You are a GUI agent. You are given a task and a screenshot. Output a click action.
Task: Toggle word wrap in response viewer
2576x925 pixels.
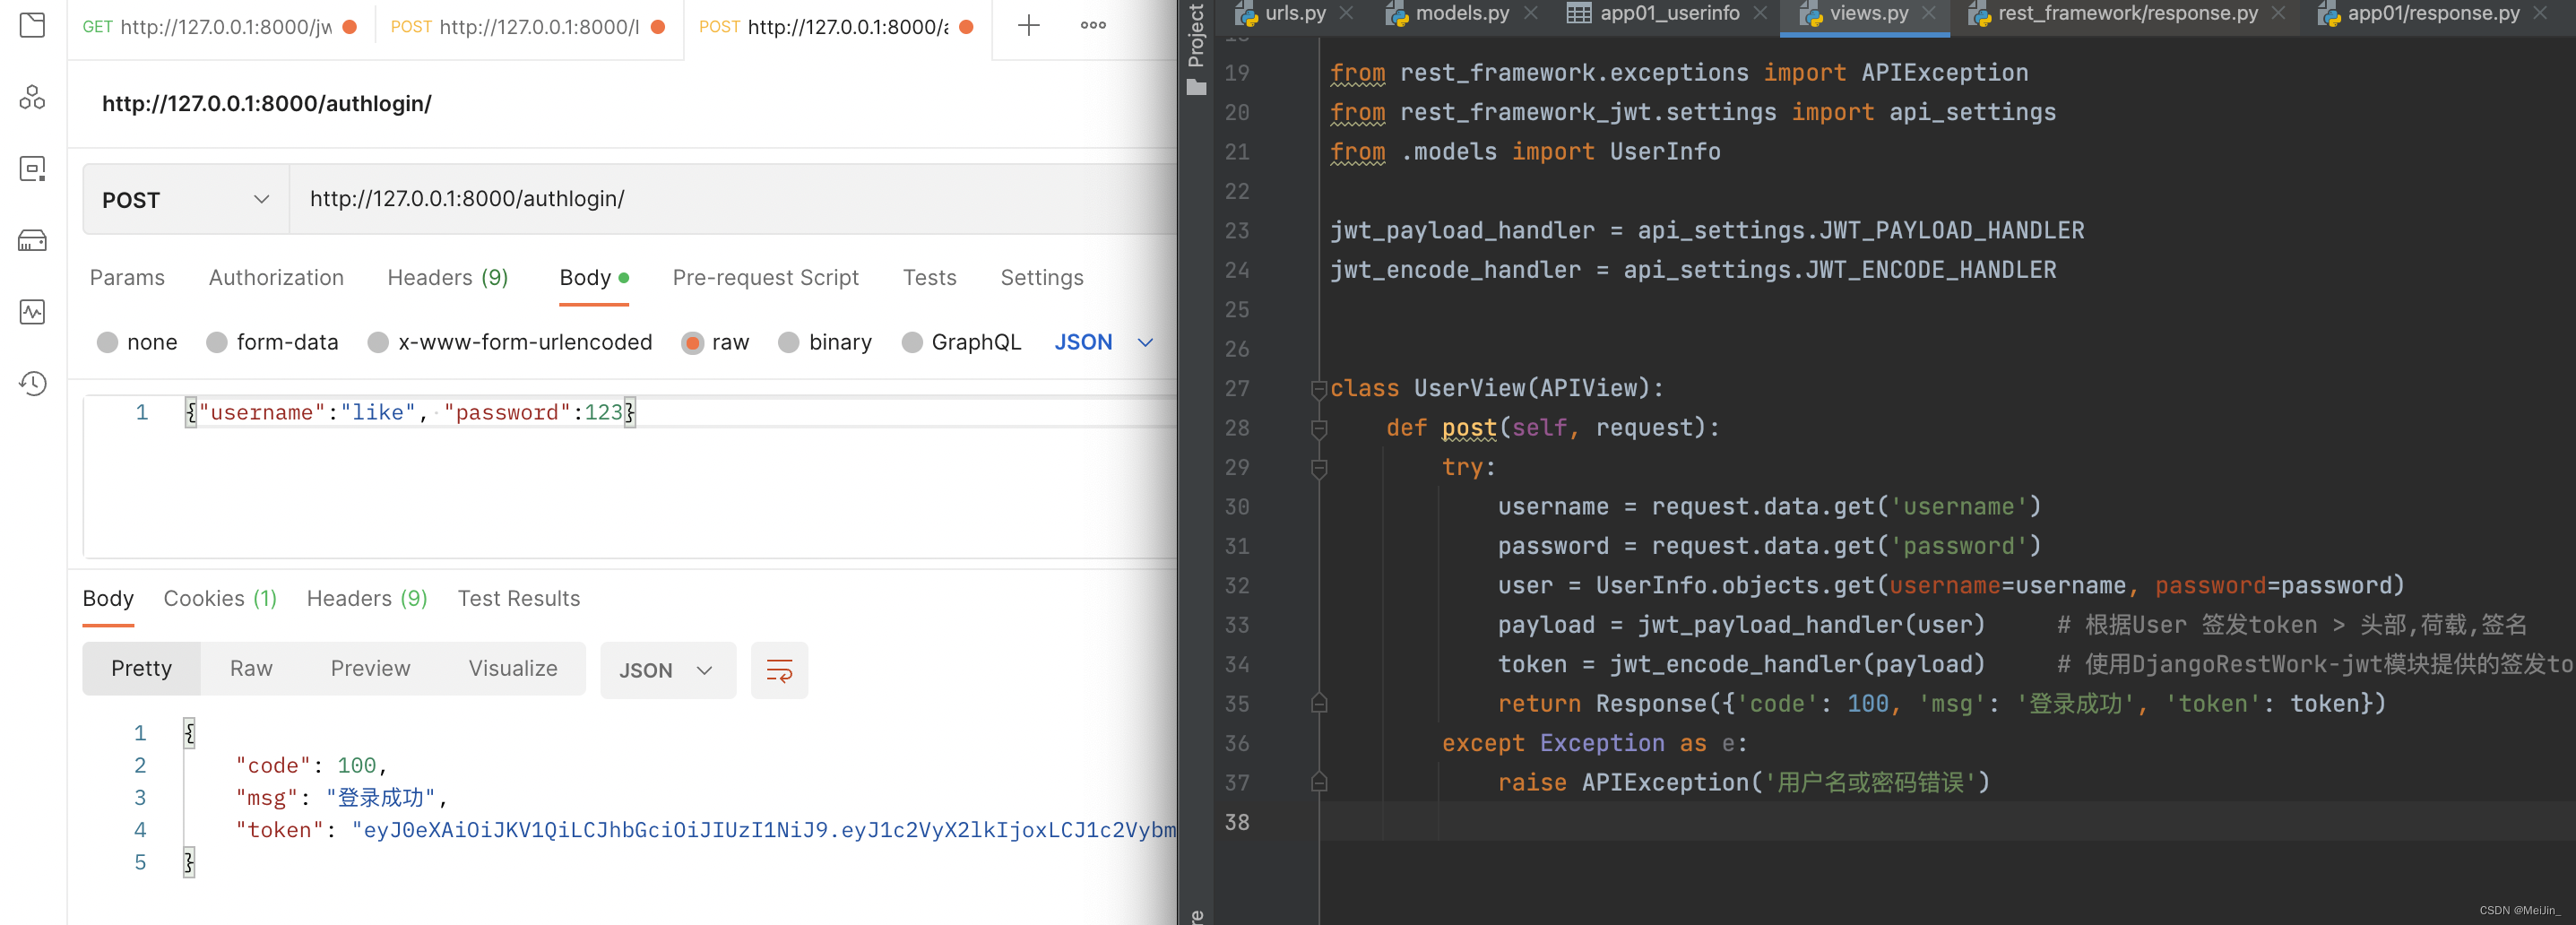coord(779,670)
